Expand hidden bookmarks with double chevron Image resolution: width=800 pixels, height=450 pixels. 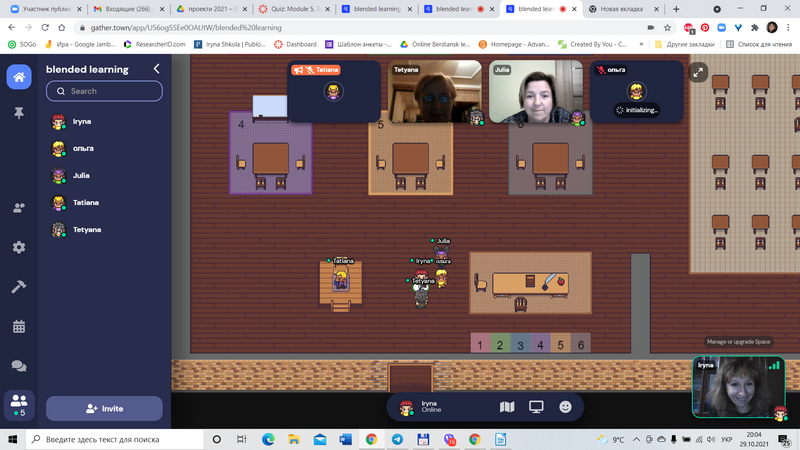coord(641,44)
